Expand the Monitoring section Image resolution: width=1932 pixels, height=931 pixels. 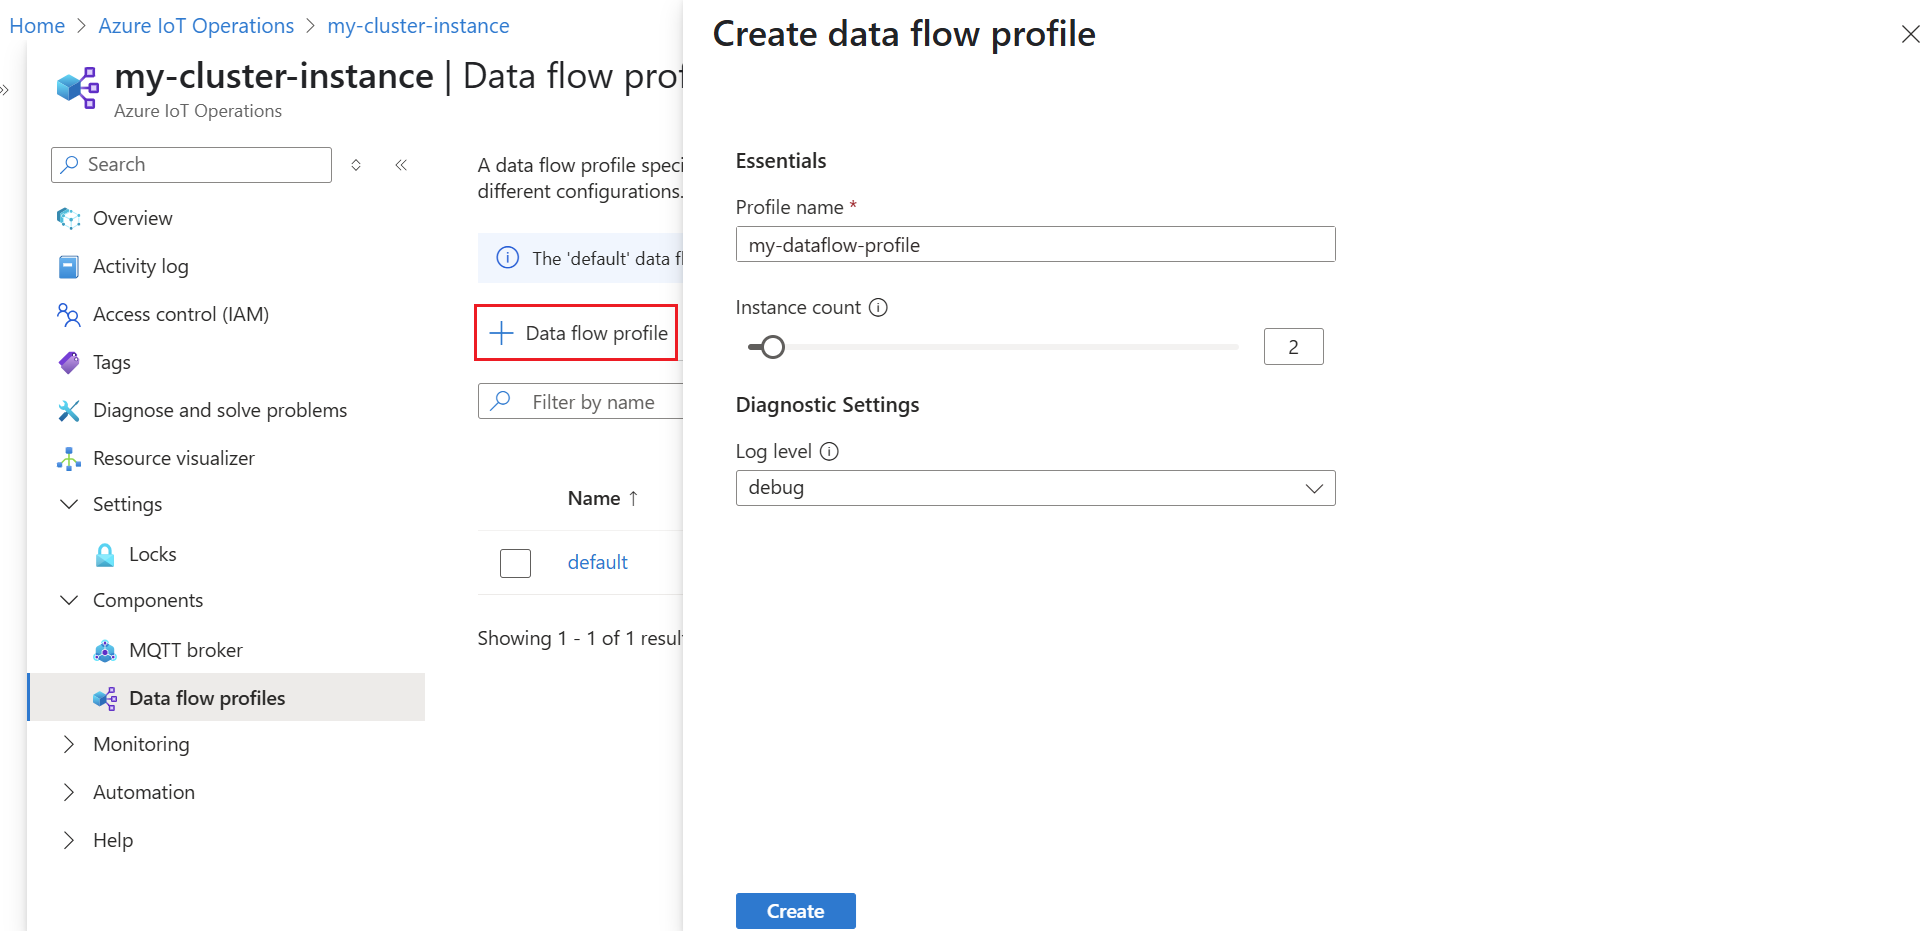click(68, 744)
